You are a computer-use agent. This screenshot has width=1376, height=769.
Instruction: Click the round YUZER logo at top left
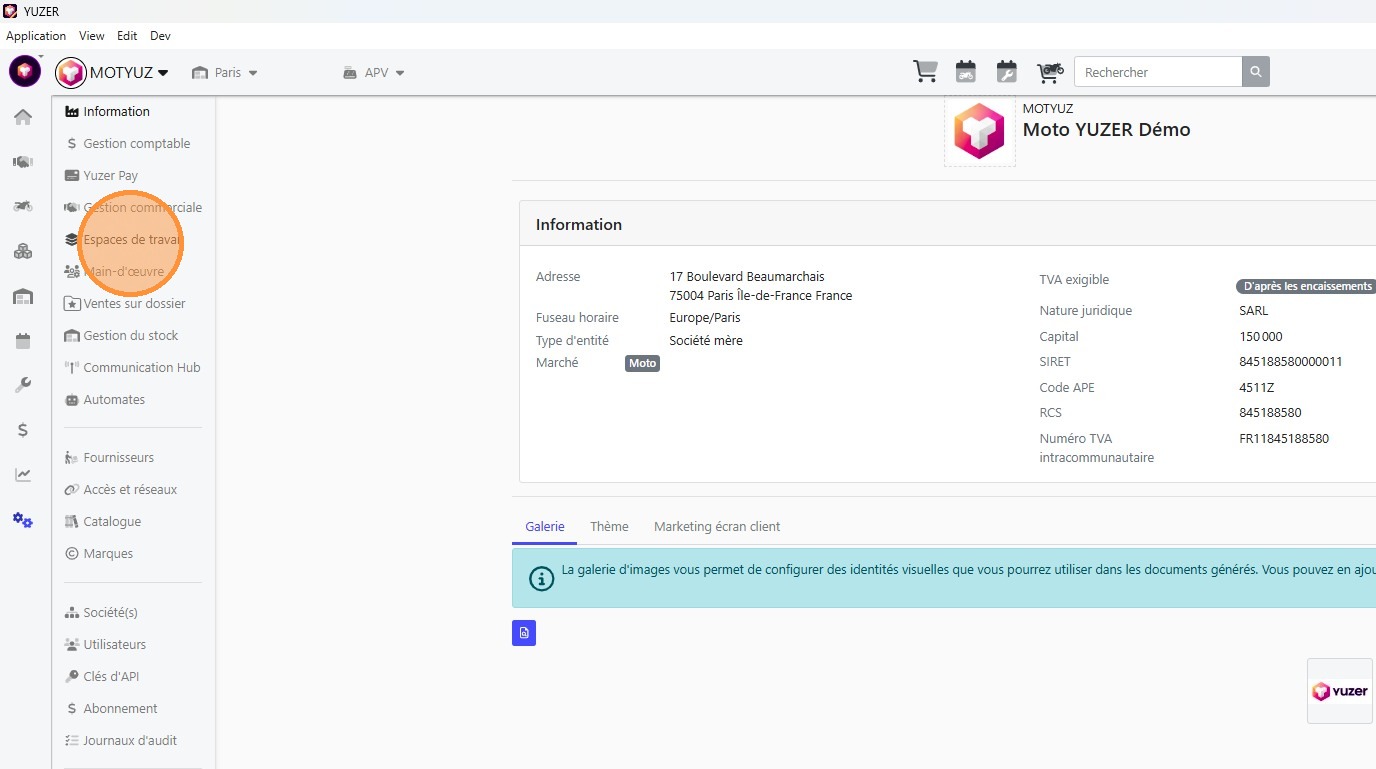[25, 71]
